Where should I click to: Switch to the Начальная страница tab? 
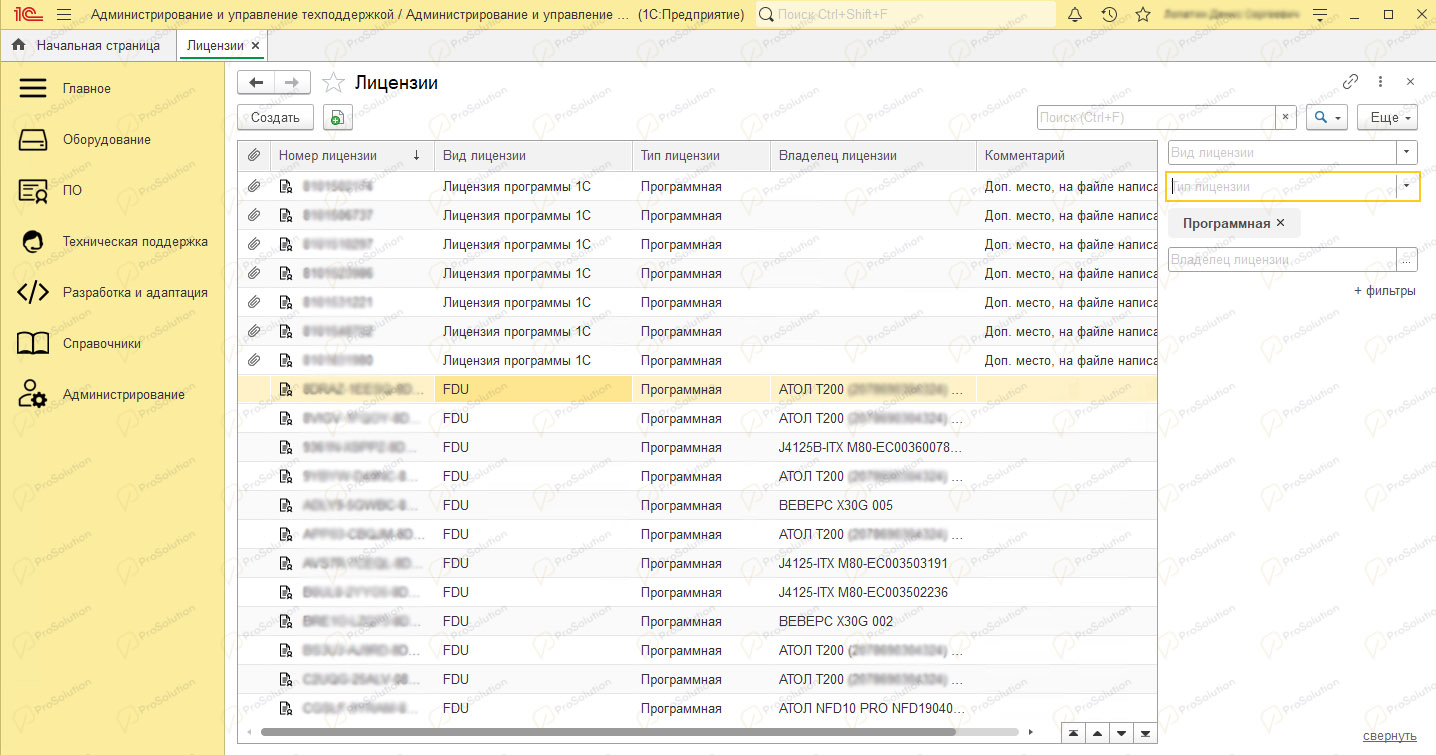[x=87, y=46]
